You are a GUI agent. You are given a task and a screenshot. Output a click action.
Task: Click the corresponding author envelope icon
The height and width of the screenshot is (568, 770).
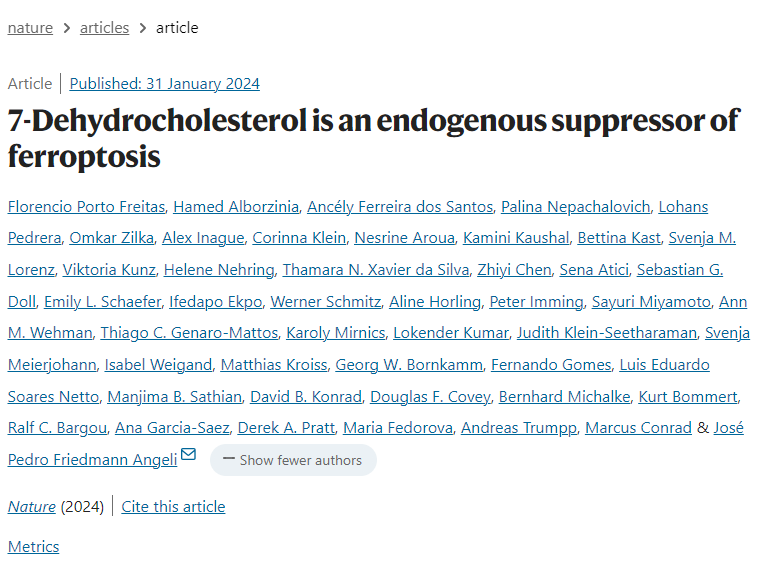(189, 456)
